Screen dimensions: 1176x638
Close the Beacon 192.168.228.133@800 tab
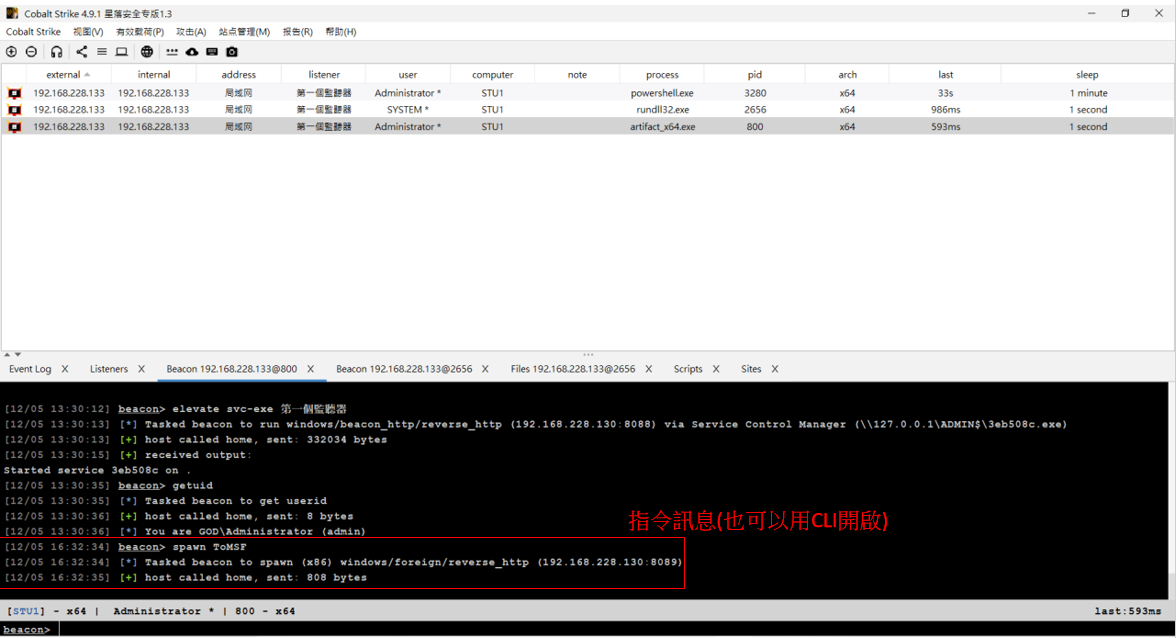tap(310, 369)
